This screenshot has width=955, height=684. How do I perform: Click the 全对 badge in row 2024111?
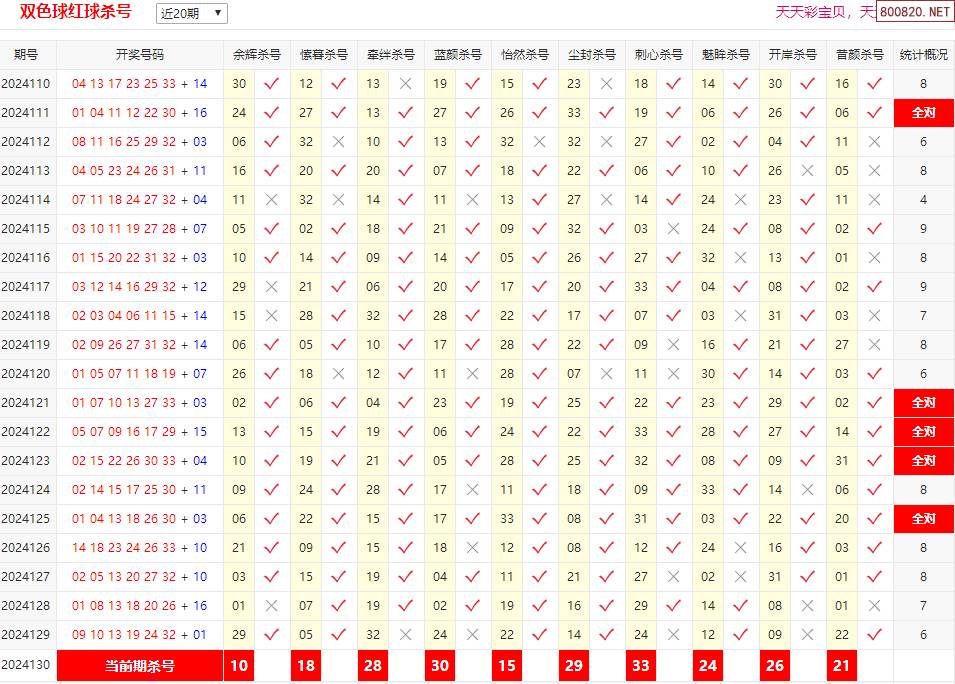click(x=923, y=113)
